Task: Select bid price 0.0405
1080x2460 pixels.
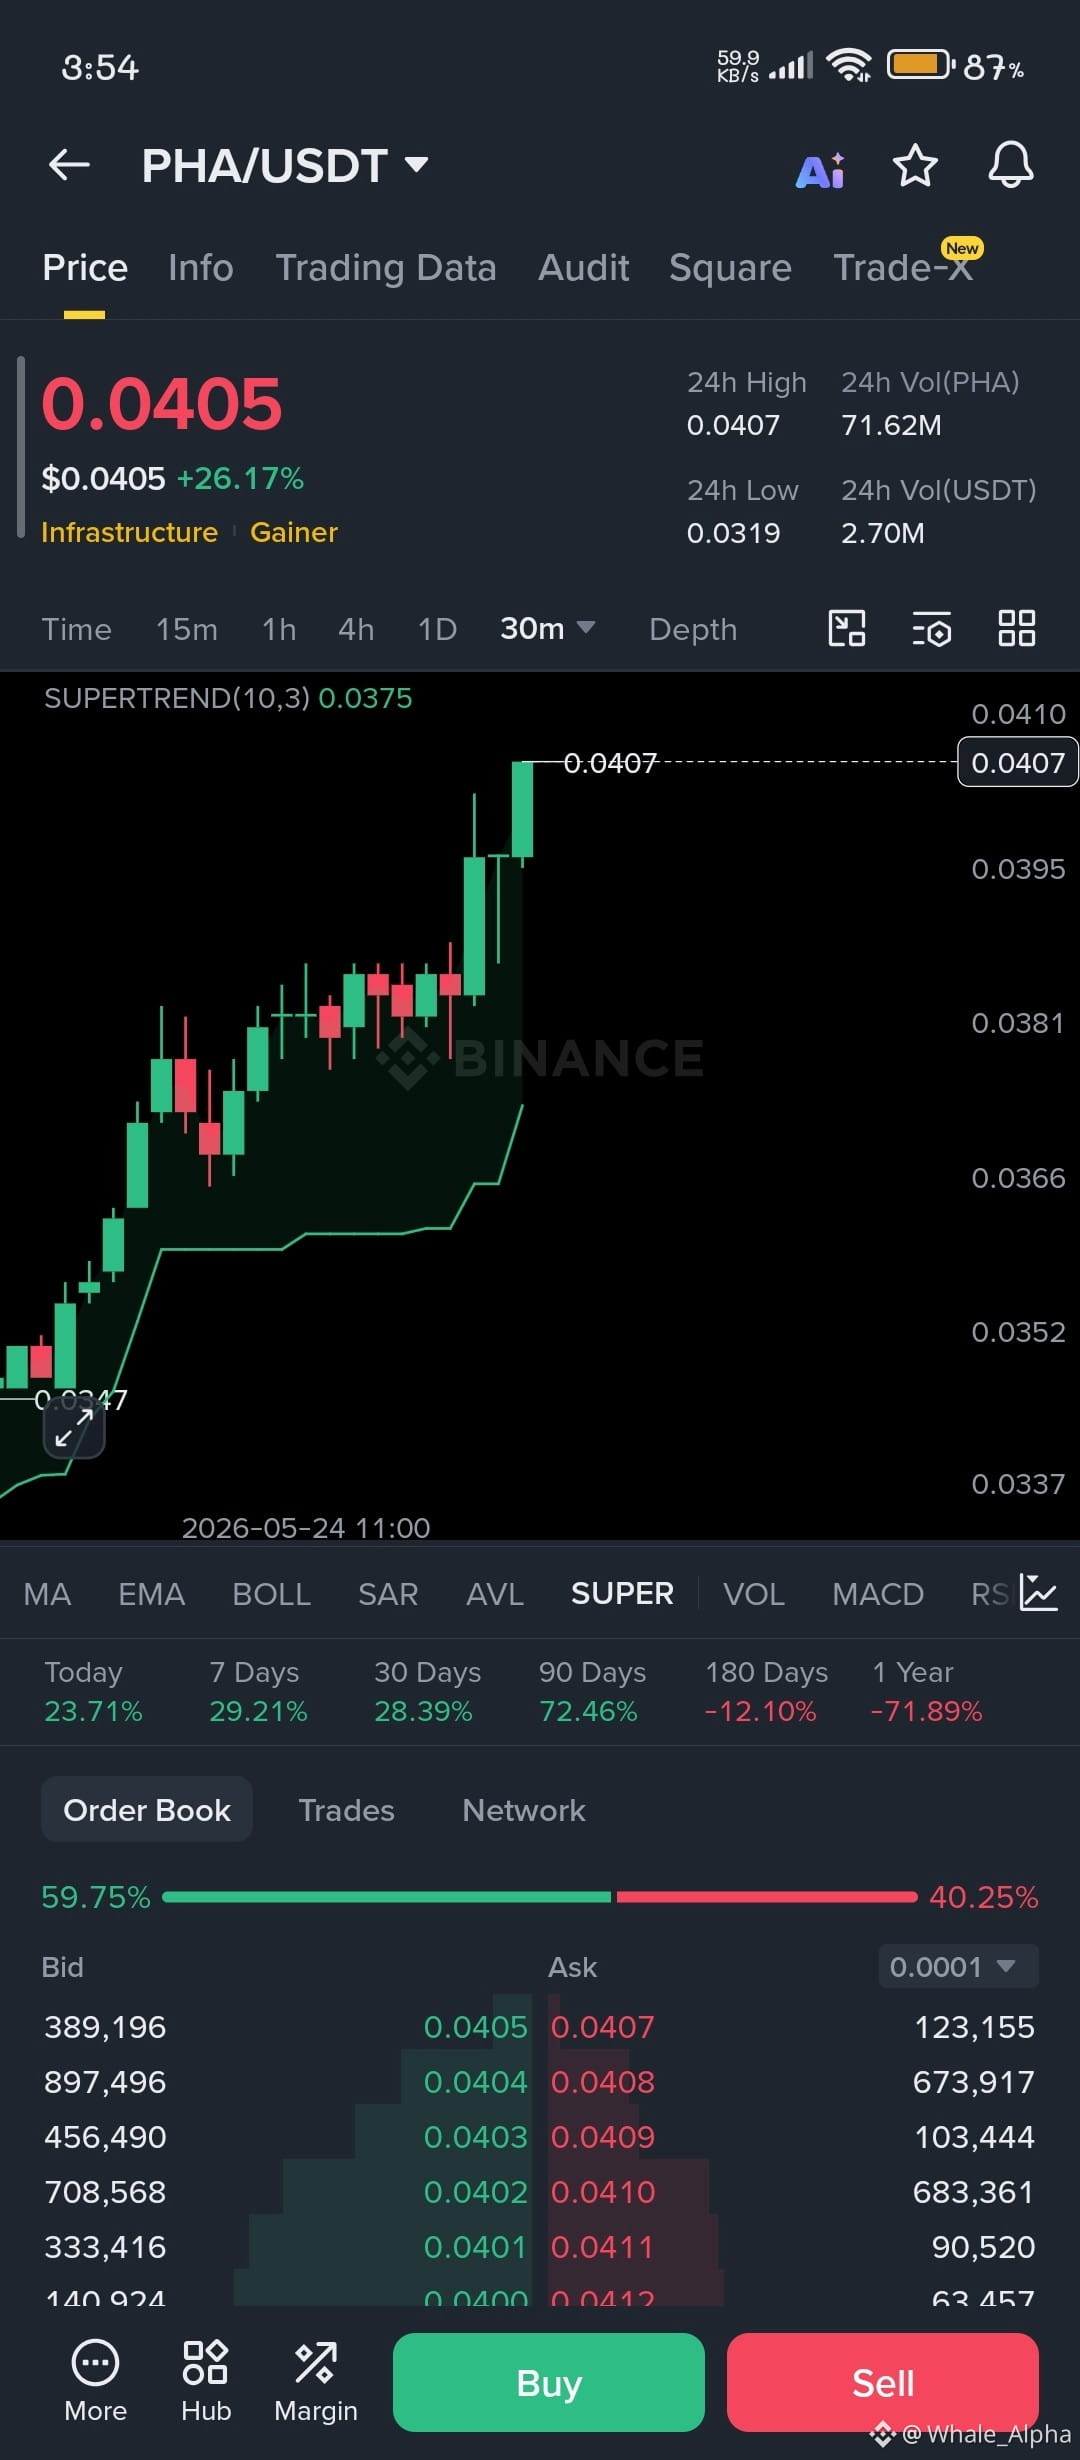Action: (x=475, y=2027)
